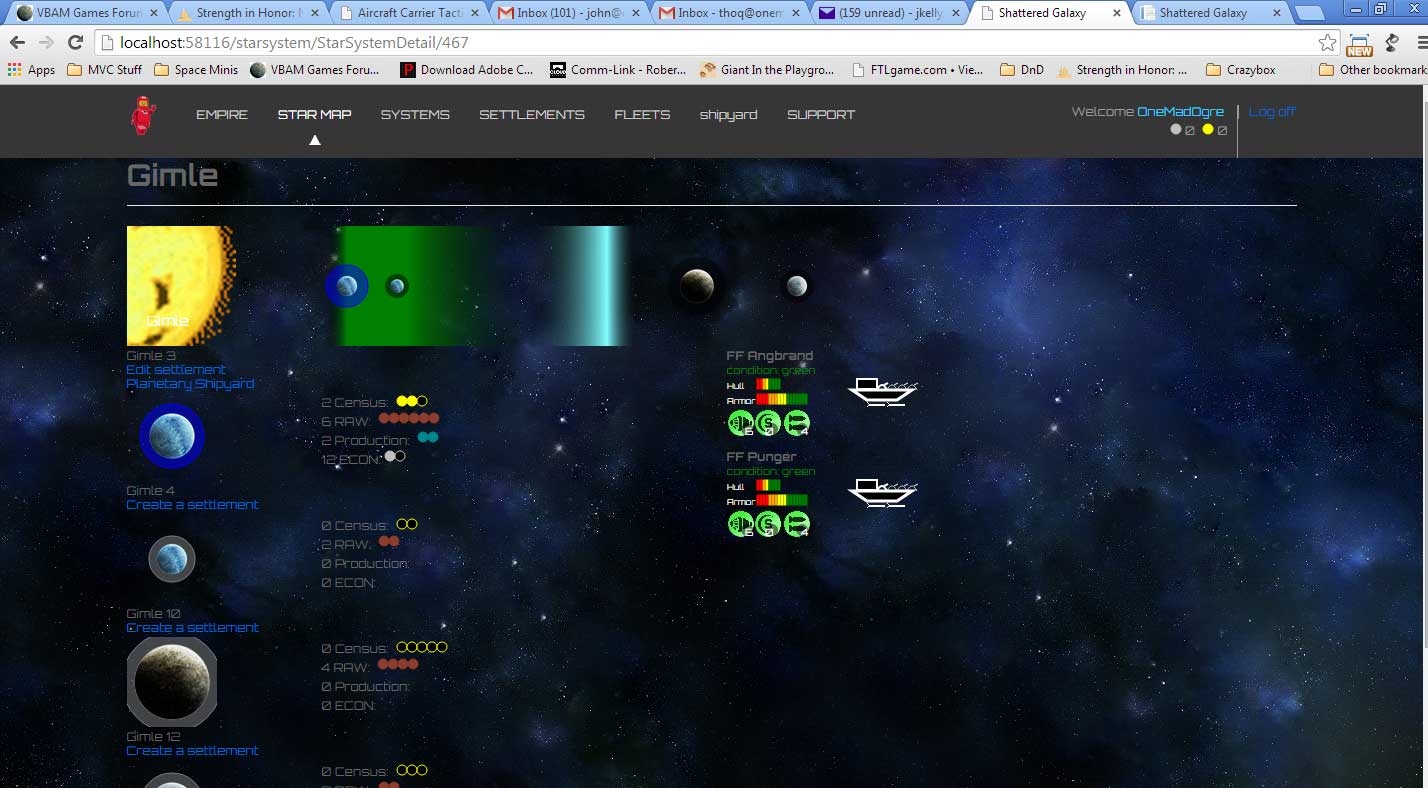Click FF Angbrand Hull status bar

(768, 384)
